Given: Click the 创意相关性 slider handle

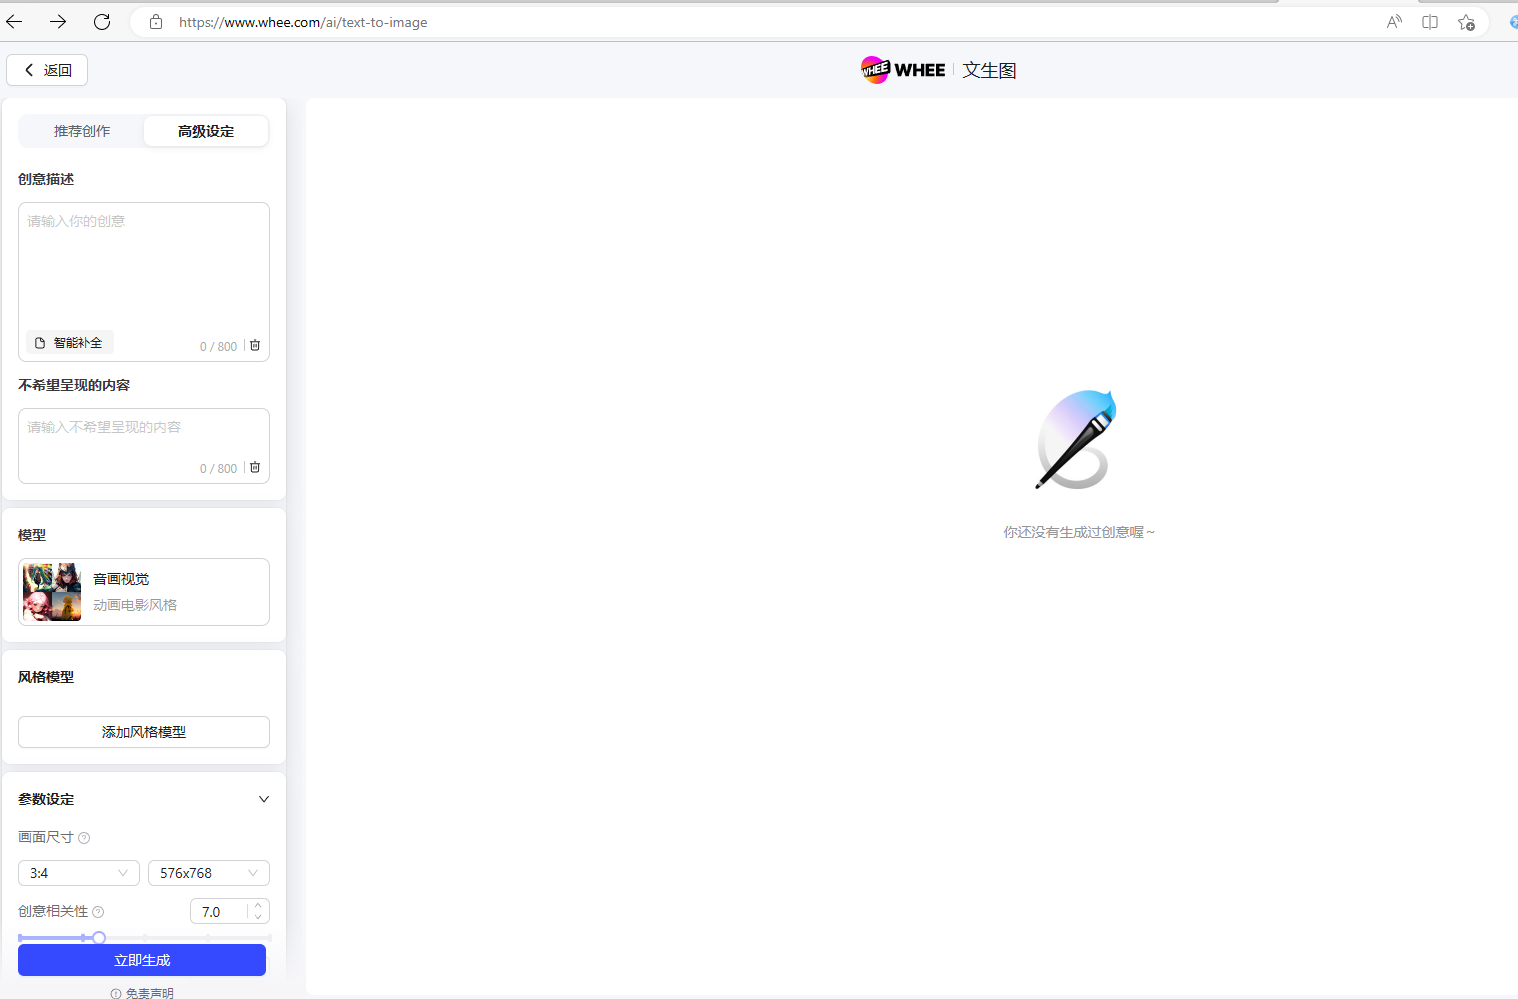Looking at the screenshot, I should (99, 938).
